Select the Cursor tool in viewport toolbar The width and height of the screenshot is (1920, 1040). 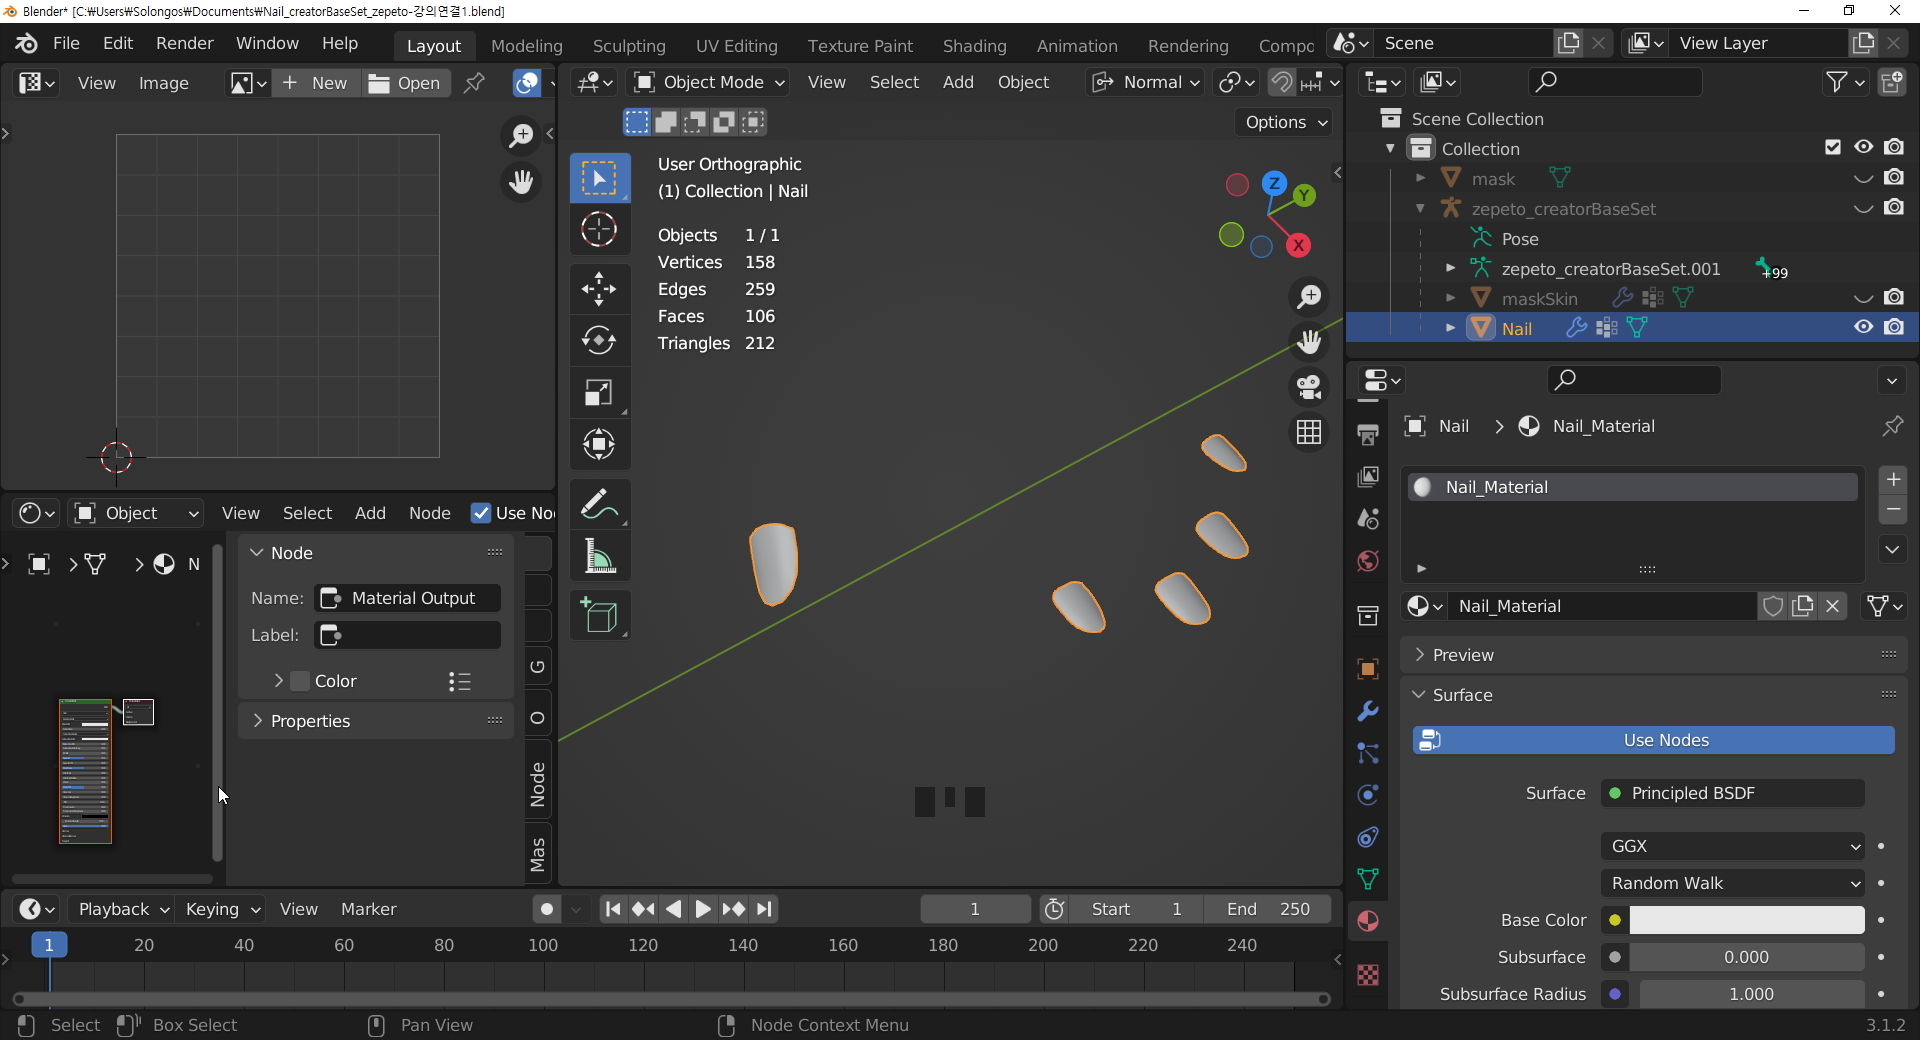[x=599, y=230]
